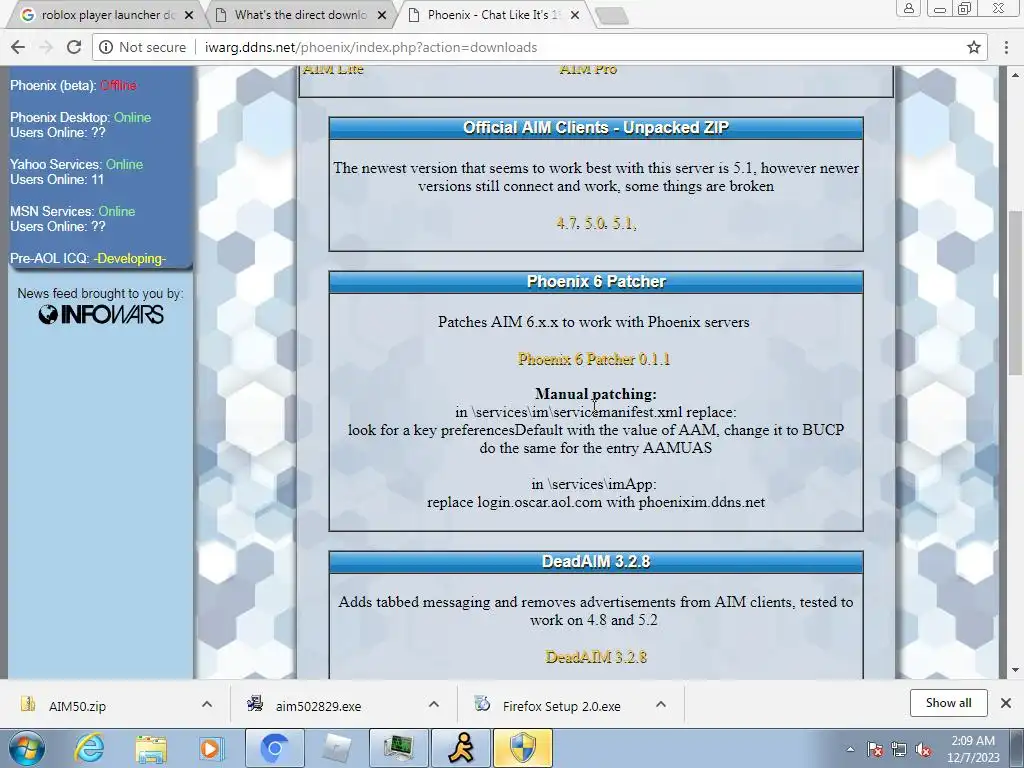Expand options arrow for Firefox Setup 2.0.exe

click(661, 704)
